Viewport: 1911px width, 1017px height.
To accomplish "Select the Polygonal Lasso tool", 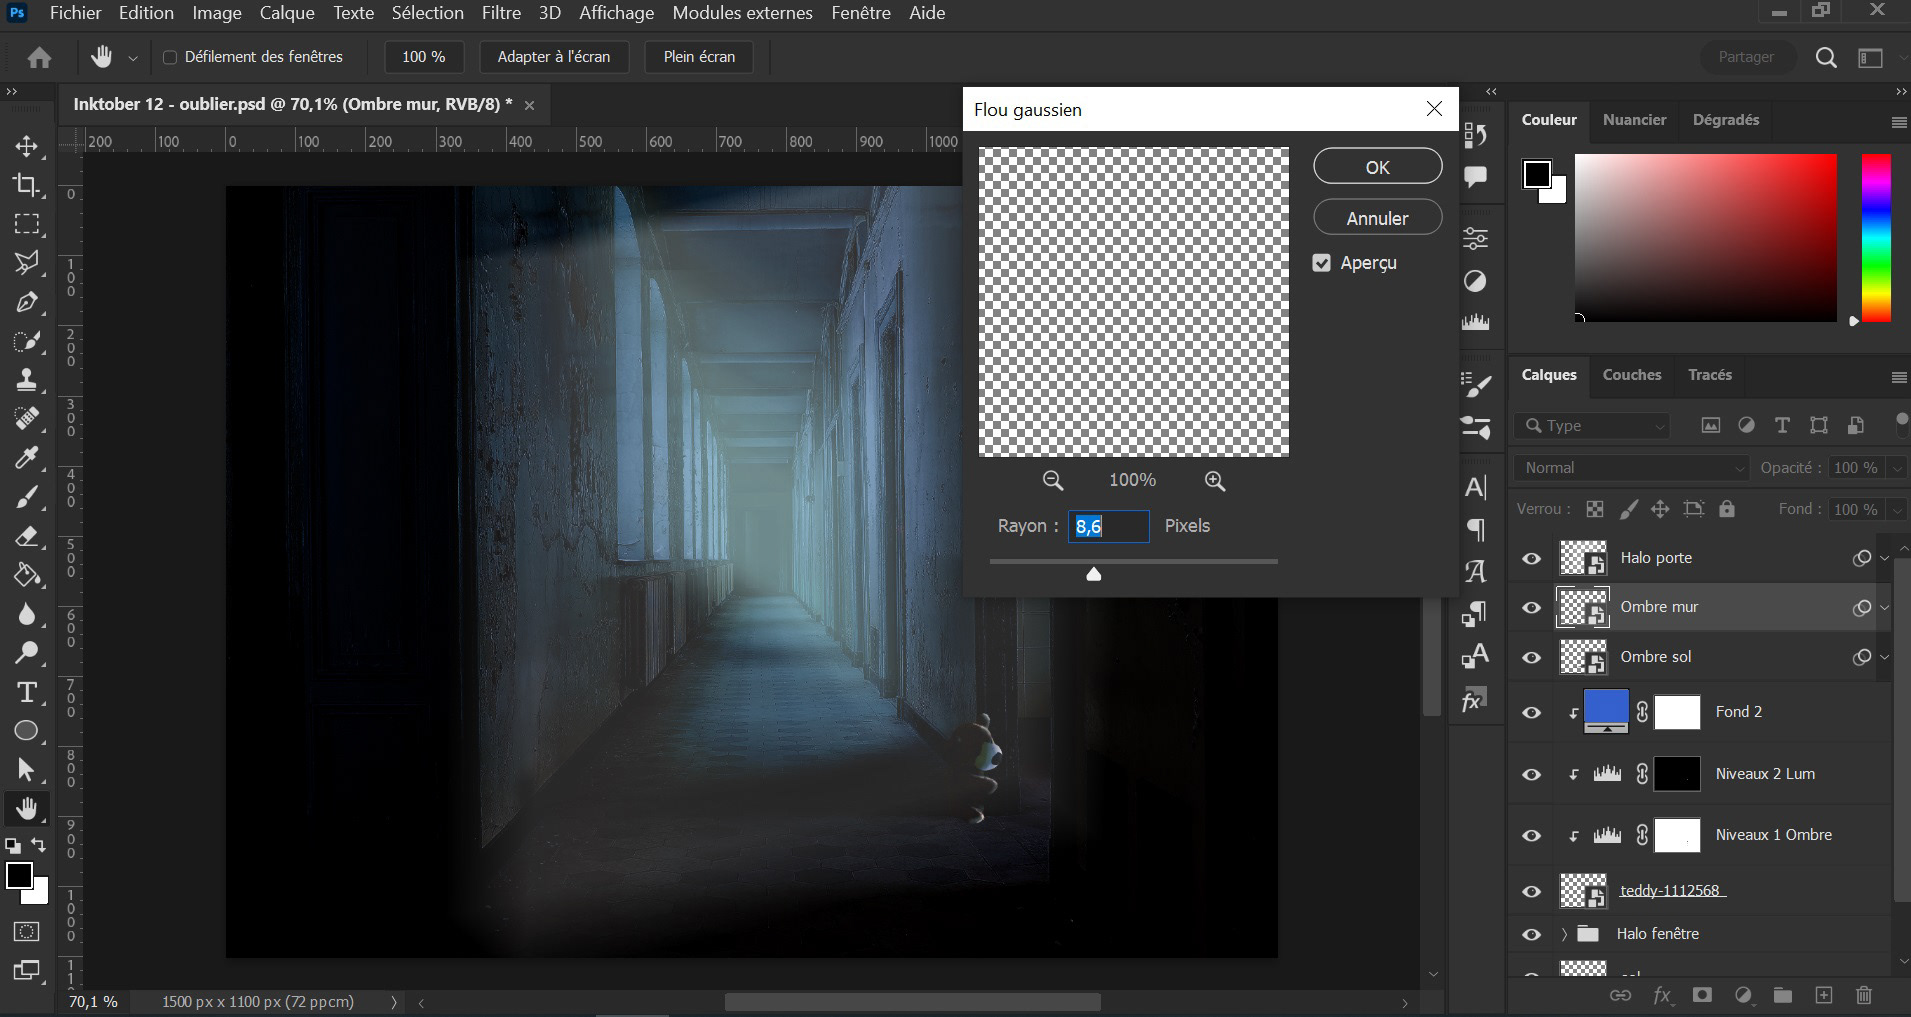I will 27,263.
